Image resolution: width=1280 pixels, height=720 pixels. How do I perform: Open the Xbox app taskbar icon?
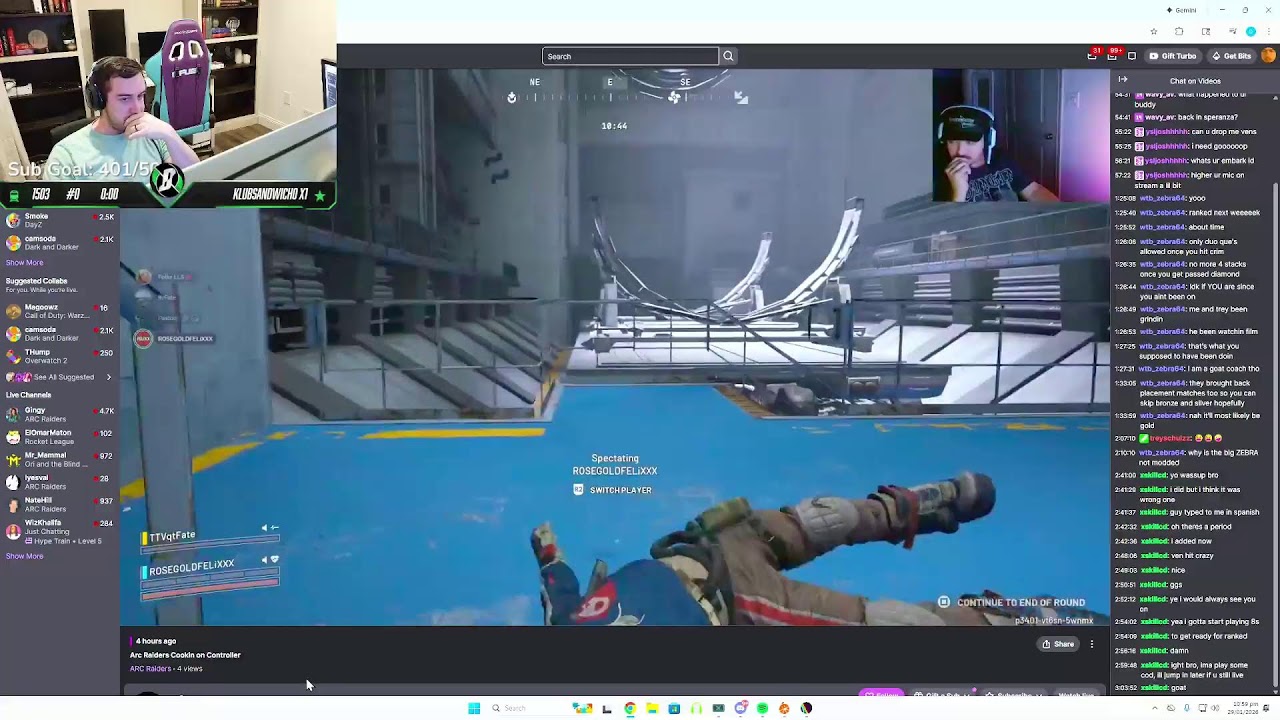point(718,708)
